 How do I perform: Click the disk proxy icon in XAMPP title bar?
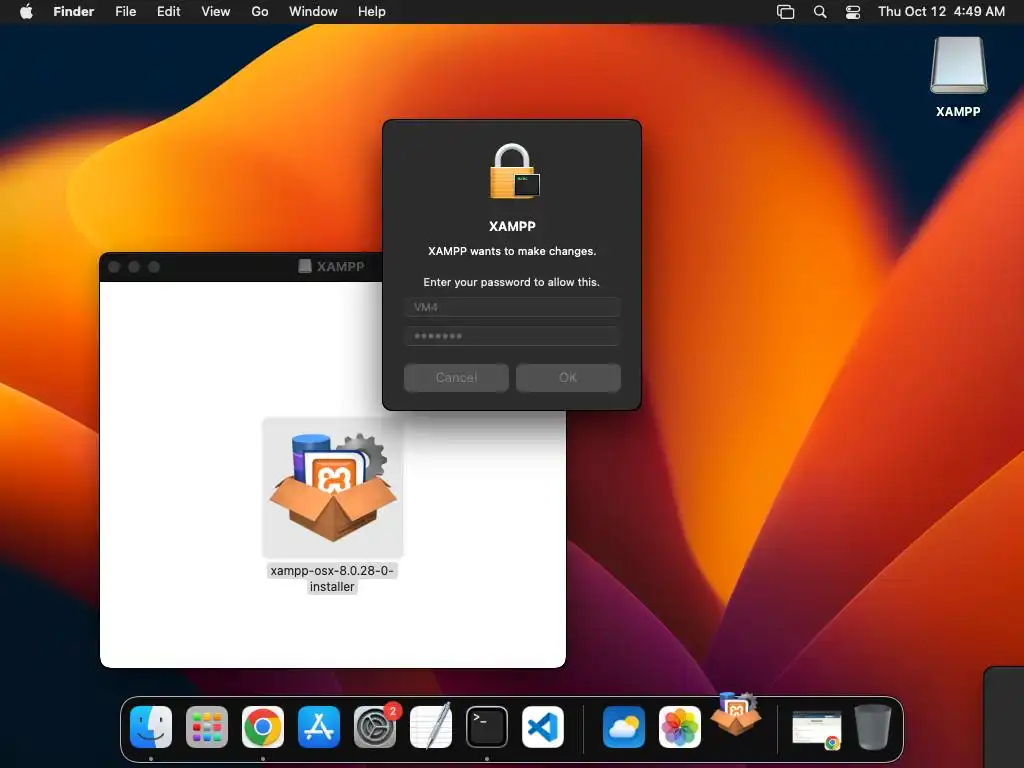click(304, 266)
